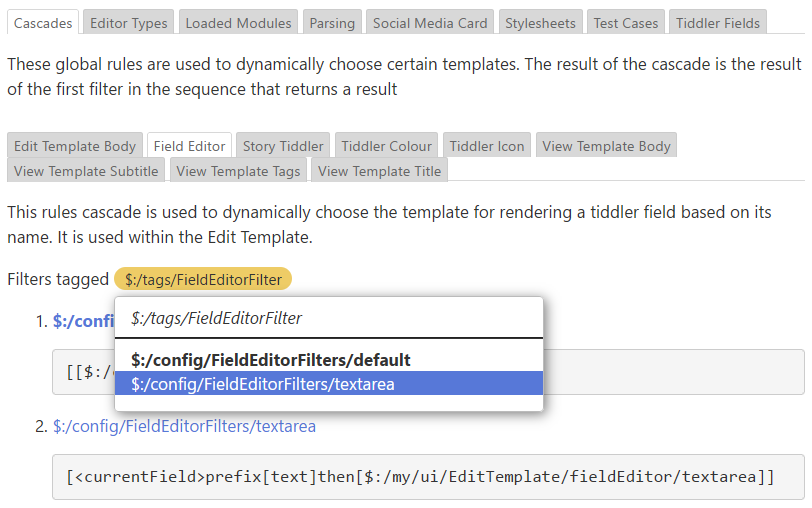The image size is (812, 508).
Task: Open the tag title at the top of the dropdown
Action: click(x=216, y=318)
